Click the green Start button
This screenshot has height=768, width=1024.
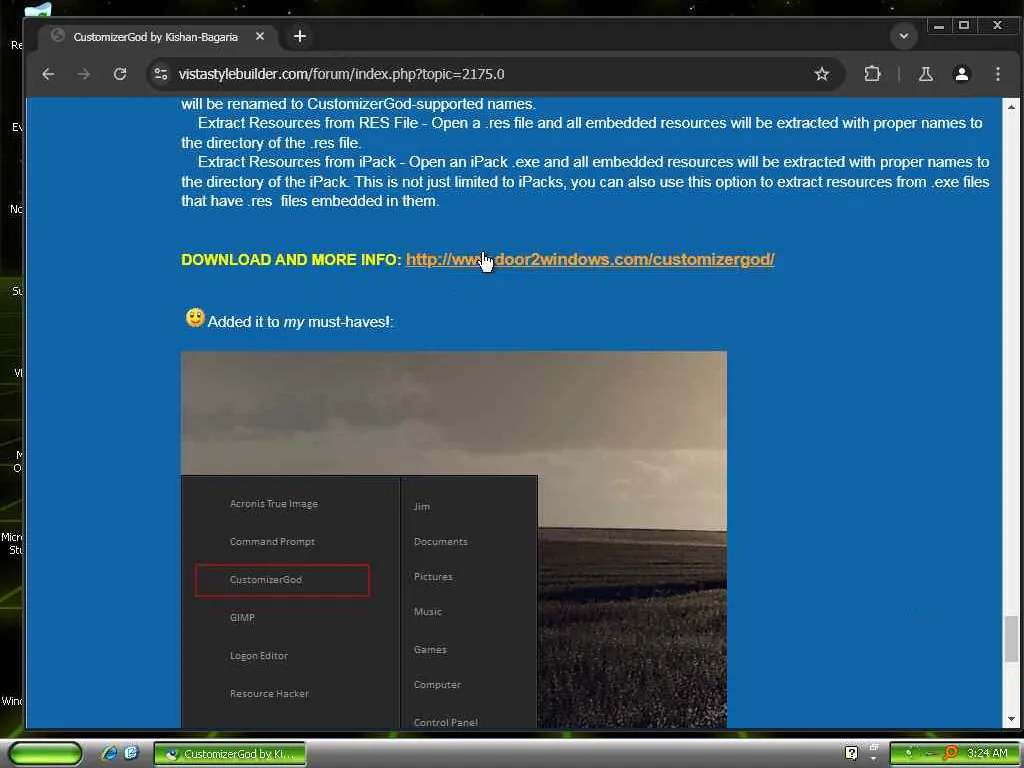45,754
